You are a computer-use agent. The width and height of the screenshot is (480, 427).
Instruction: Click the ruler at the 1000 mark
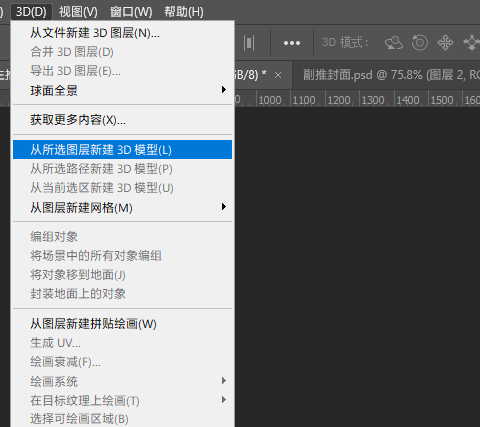269,100
